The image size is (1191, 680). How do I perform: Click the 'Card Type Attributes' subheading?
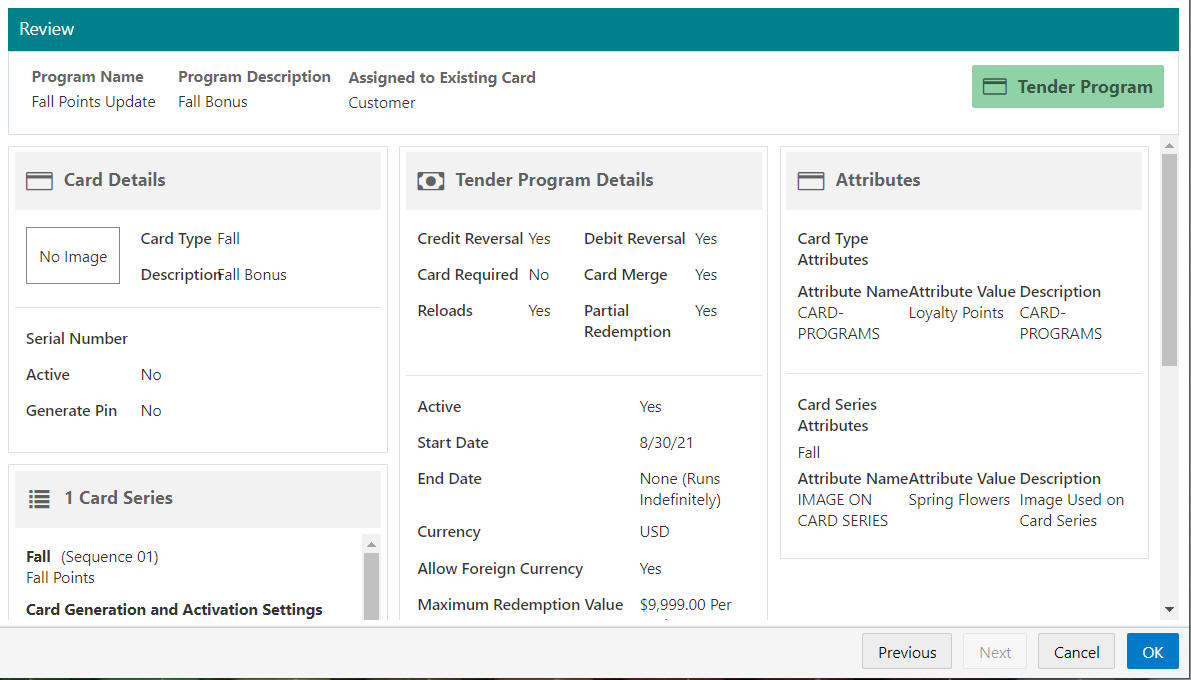coord(833,249)
